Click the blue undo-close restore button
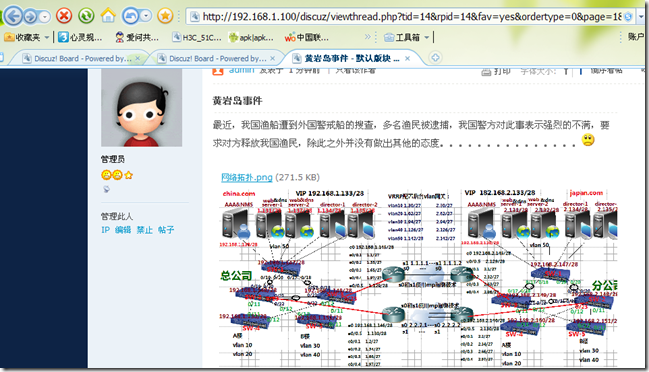The image size is (649, 372). click(130, 16)
